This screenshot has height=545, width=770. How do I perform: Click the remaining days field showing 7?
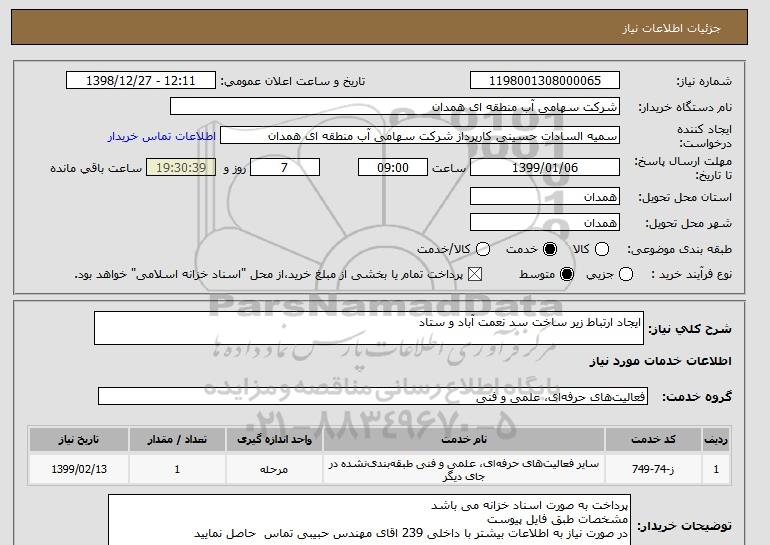[x=285, y=167]
